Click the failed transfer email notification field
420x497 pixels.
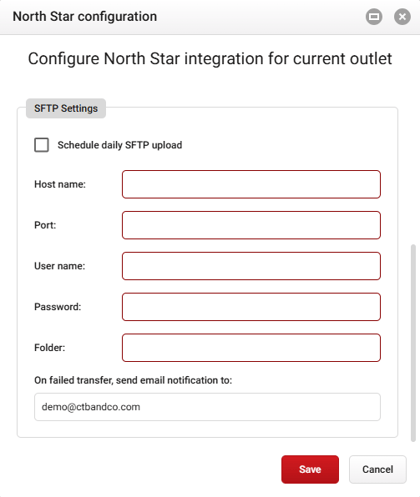[207, 407]
